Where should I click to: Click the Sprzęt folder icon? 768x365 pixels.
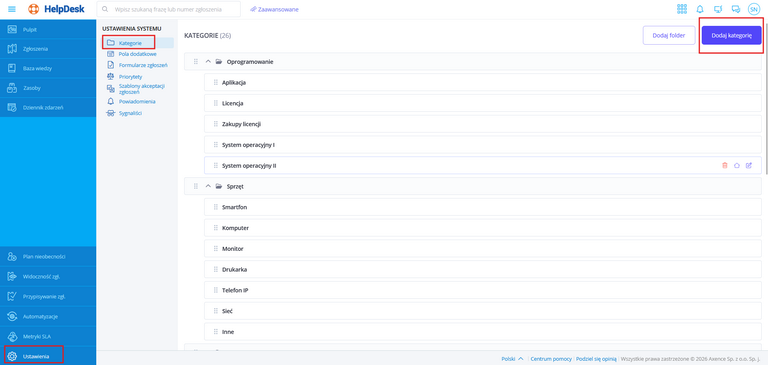(x=219, y=186)
